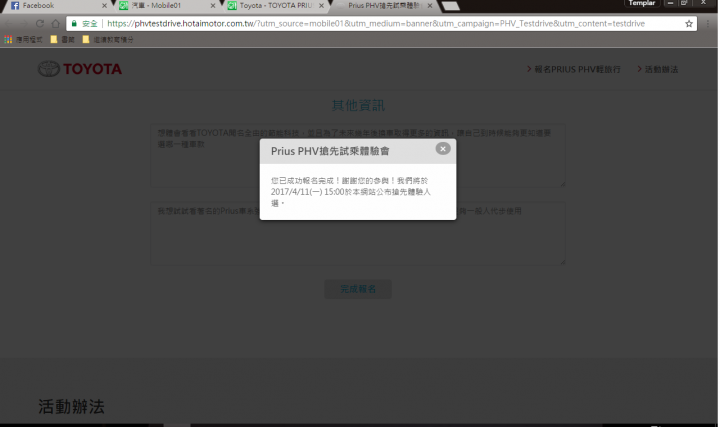Close the Mobile01 tab
Screen dimensions: 720x427
pyautogui.click(x=213, y=6)
